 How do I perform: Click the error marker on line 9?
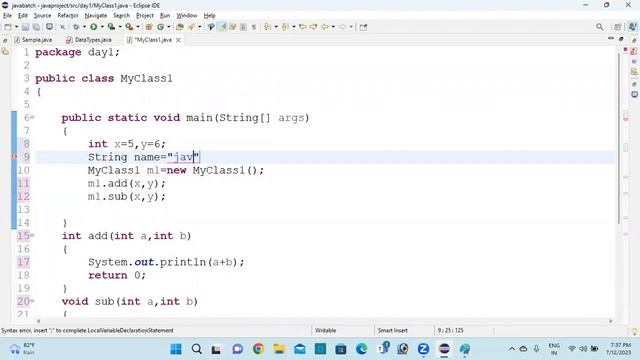pyautogui.click(x=14, y=157)
